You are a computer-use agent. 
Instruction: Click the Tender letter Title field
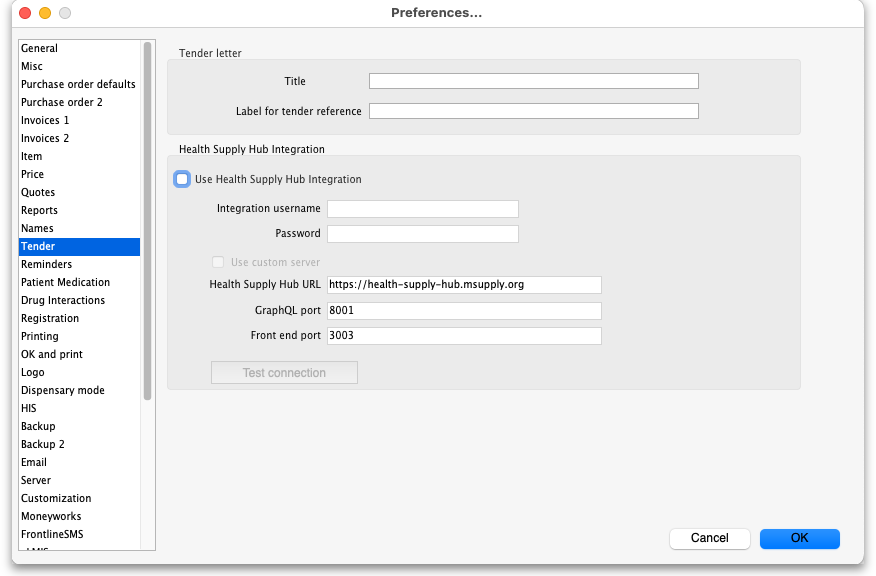point(533,82)
